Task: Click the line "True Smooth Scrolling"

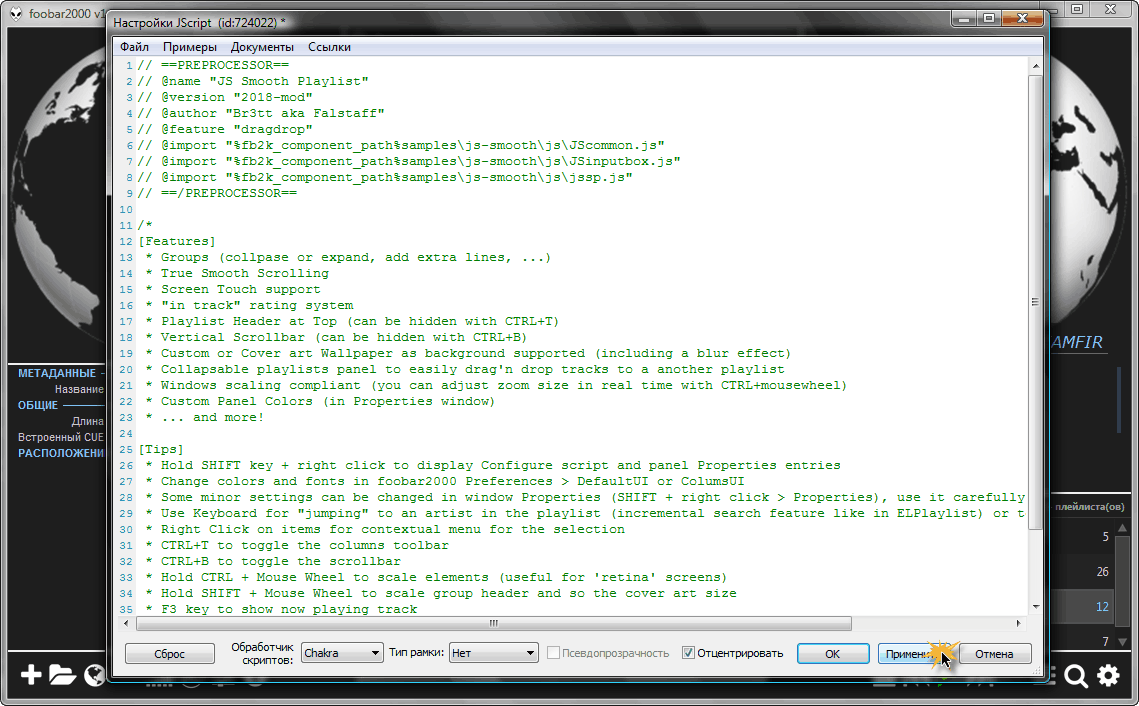Action: coord(237,273)
